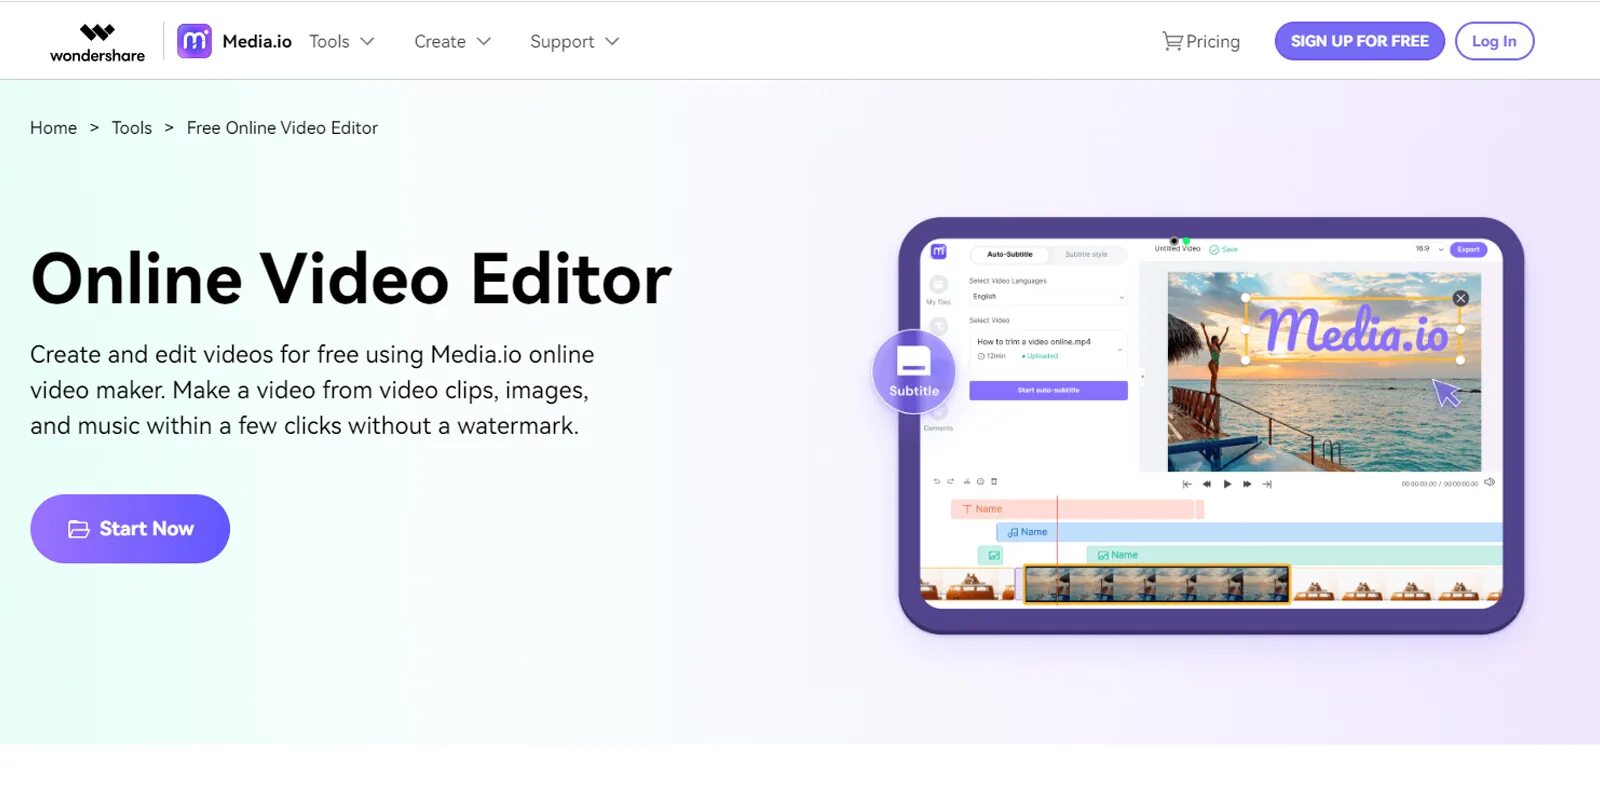Image resolution: width=1600 pixels, height=800 pixels.
Task: Click the video editor preview illustration
Action: [1200, 425]
